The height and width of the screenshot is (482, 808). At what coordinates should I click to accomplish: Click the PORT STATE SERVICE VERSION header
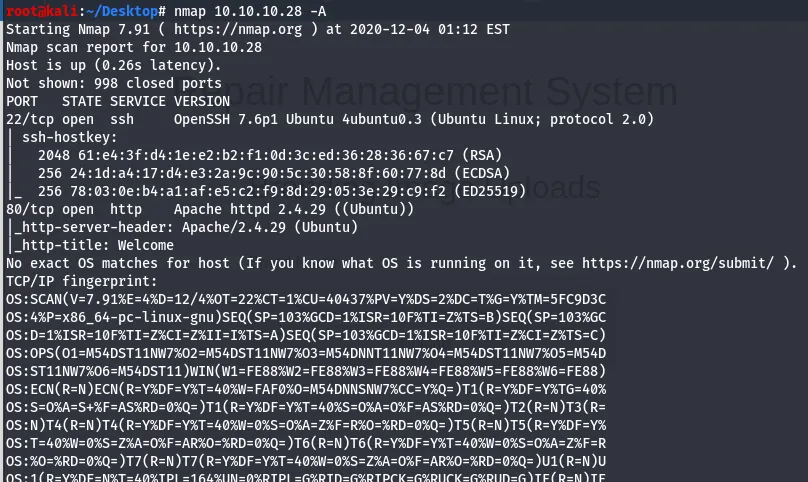[x=117, y=101]
